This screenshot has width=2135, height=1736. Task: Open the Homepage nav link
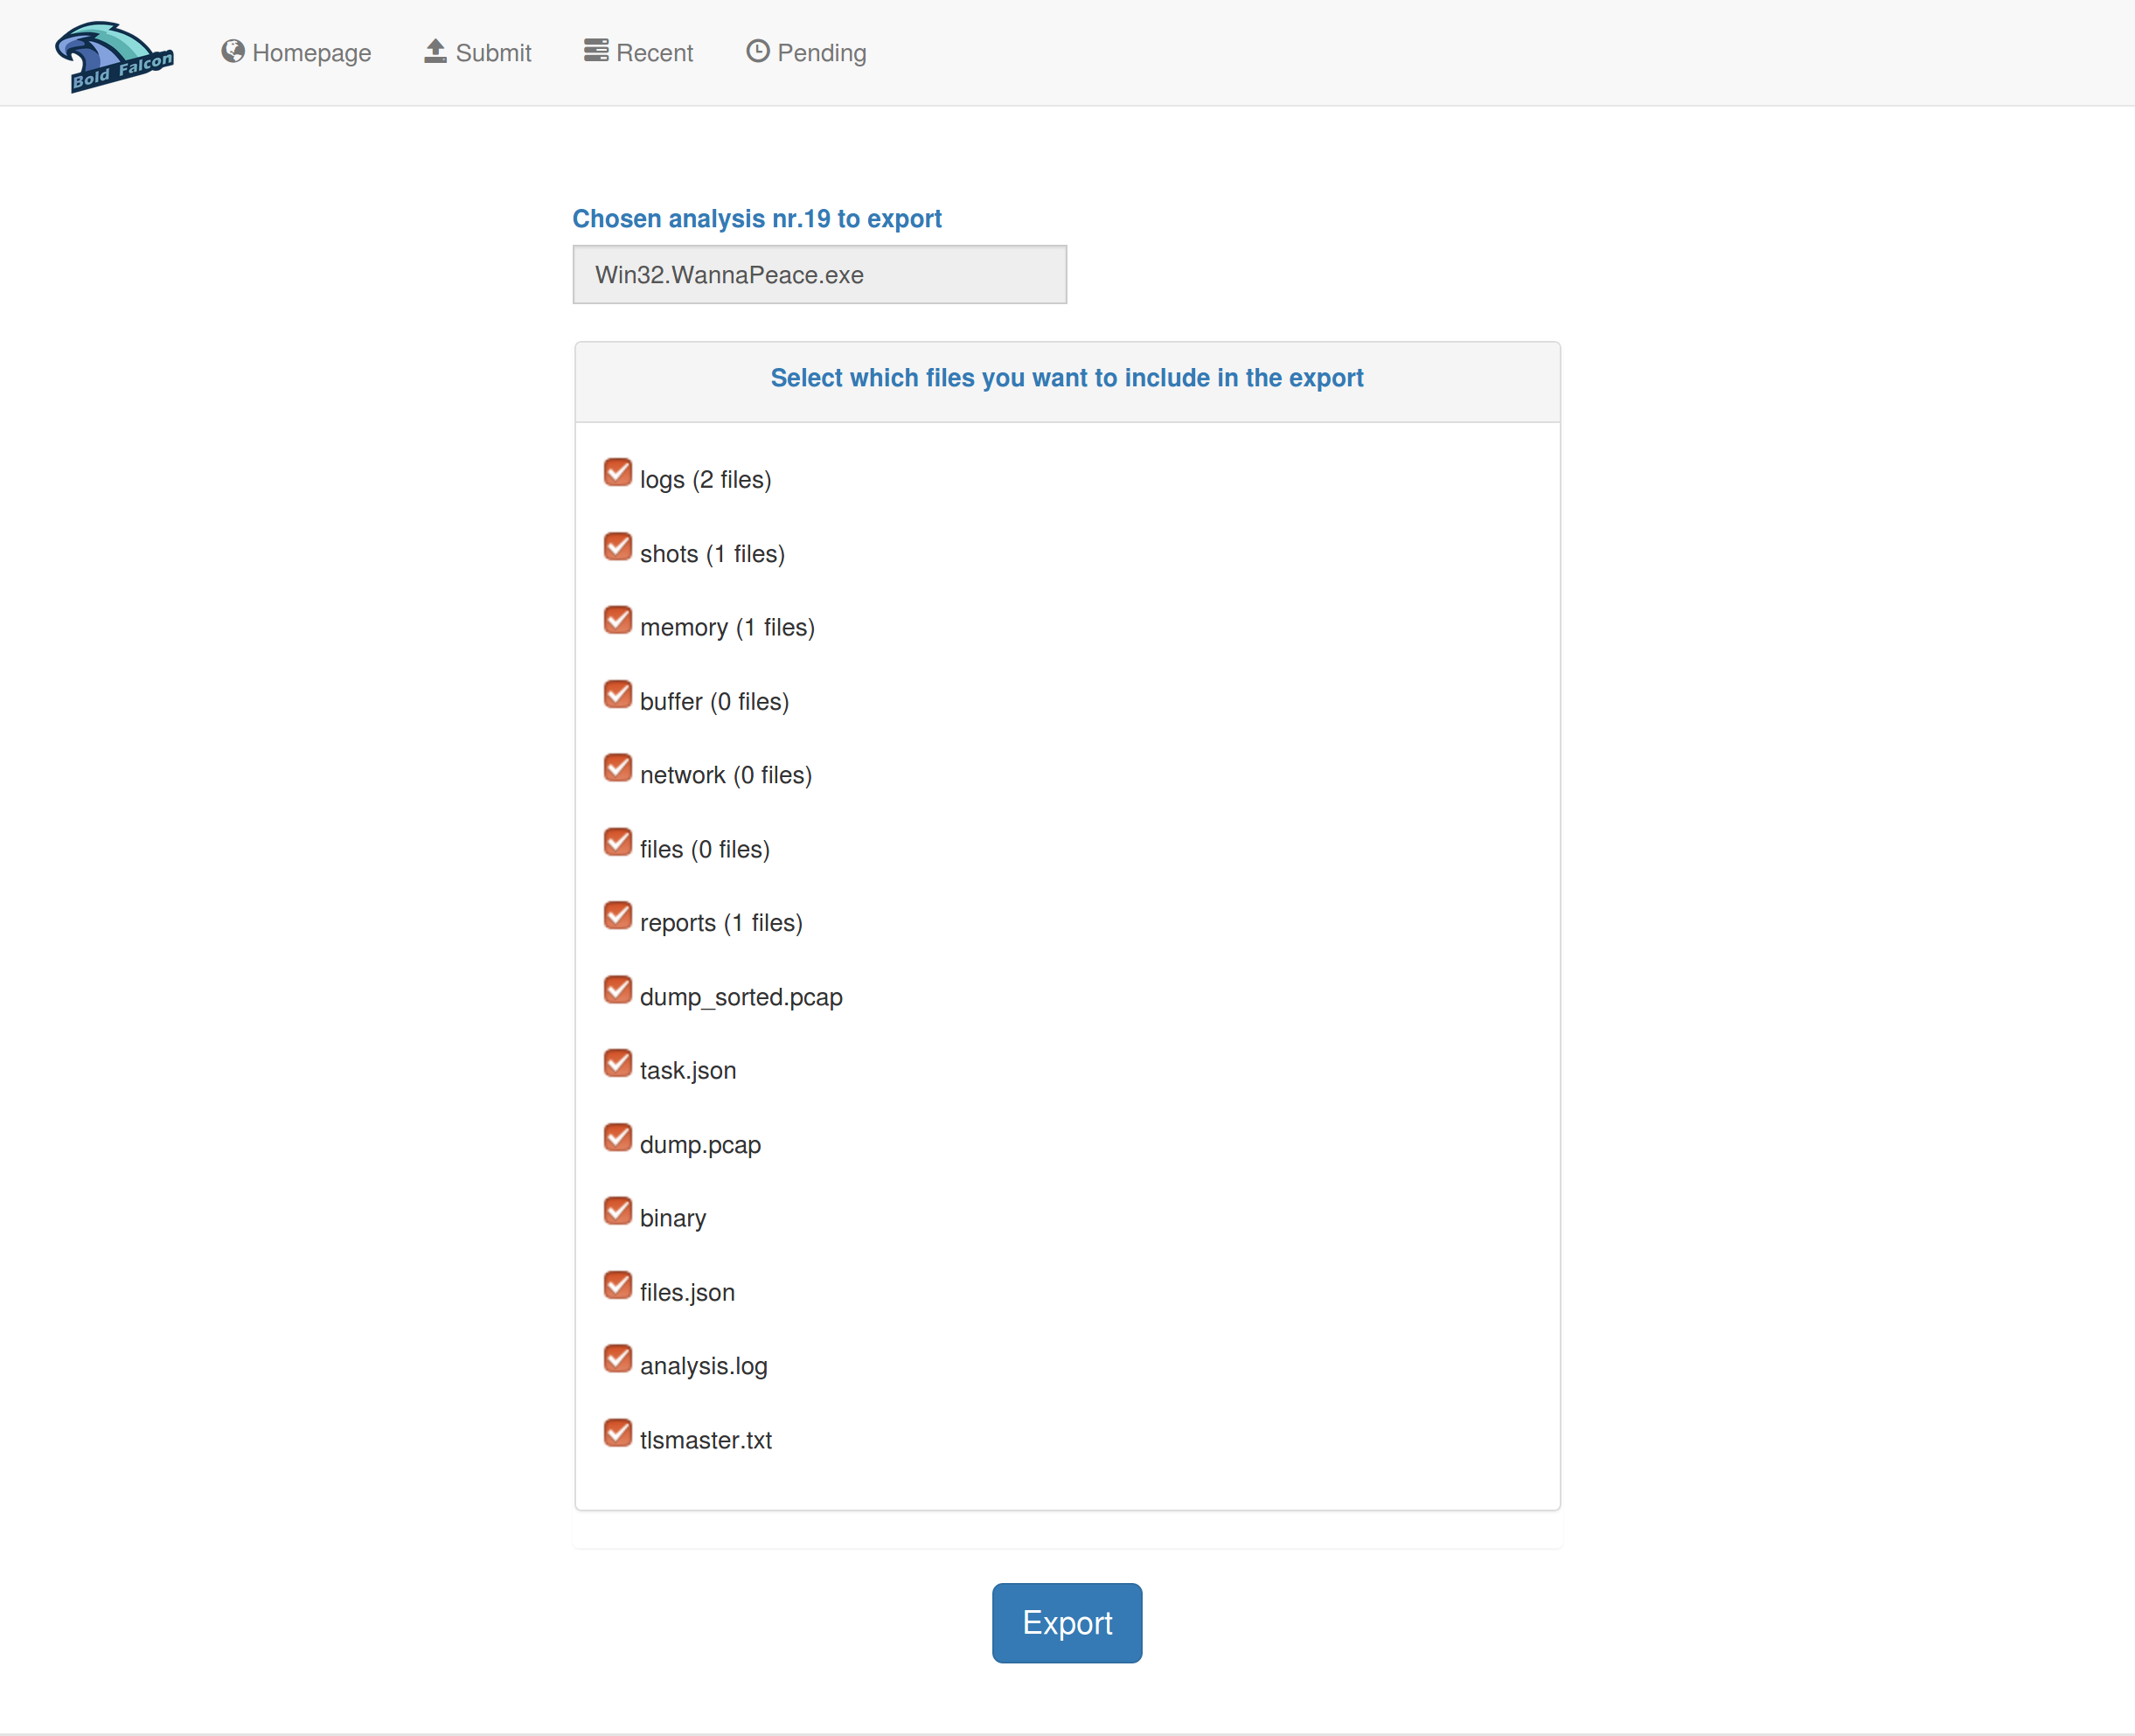pos(296,52)
